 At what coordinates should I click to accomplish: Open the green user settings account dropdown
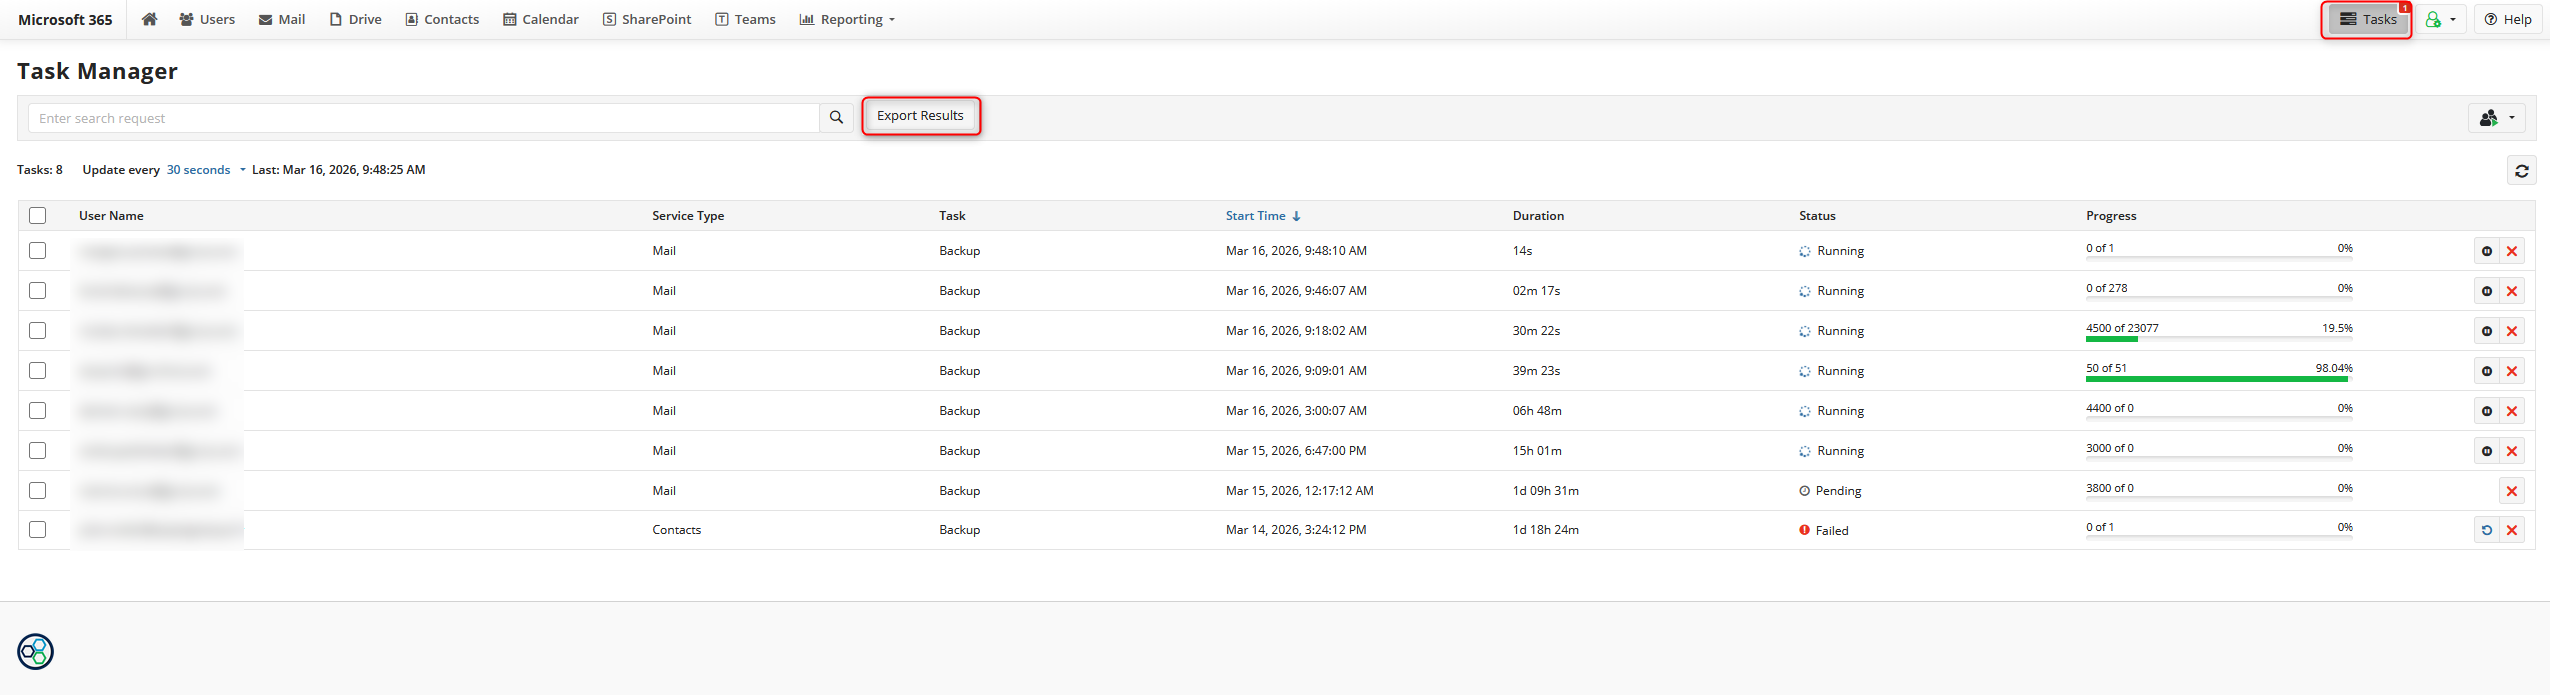coord(2440,19)
